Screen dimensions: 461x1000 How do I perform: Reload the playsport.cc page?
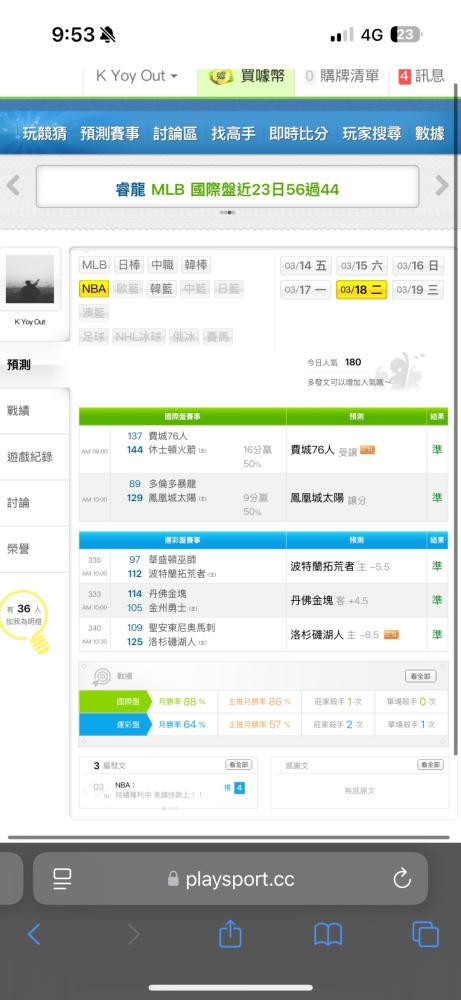402,879
